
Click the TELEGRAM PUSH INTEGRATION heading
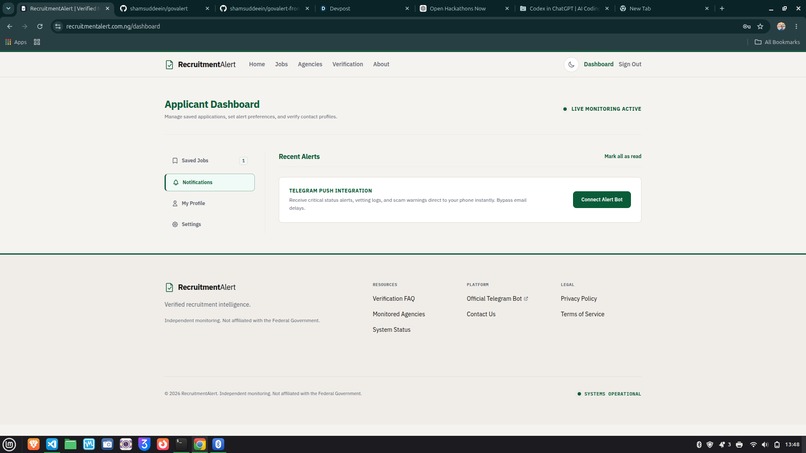click(331, 191)
